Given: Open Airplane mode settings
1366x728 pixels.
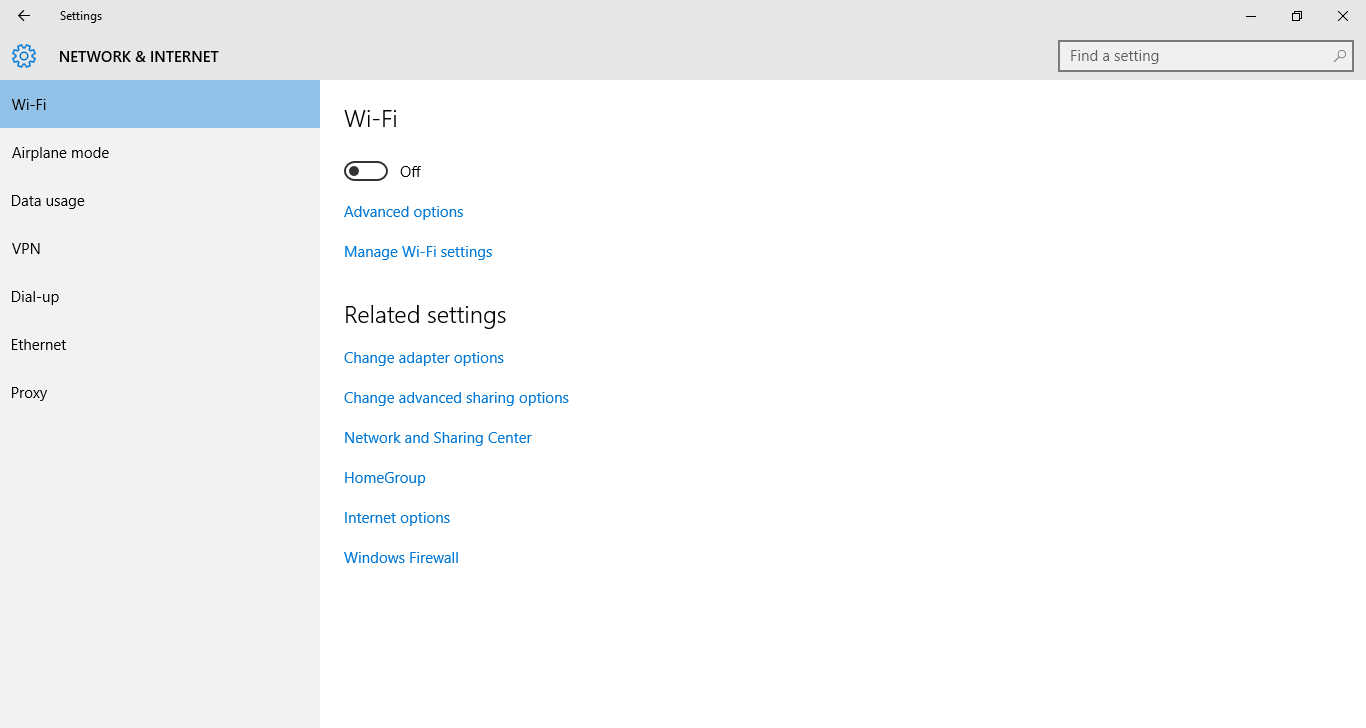Looking at the screenshot, I should click(x=160, y=152).
